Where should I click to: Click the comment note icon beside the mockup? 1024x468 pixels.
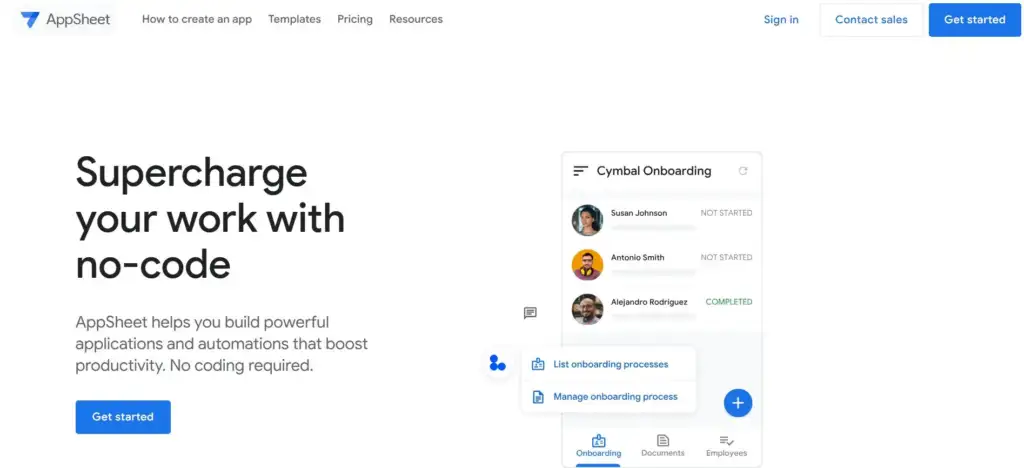coord(530,313)
